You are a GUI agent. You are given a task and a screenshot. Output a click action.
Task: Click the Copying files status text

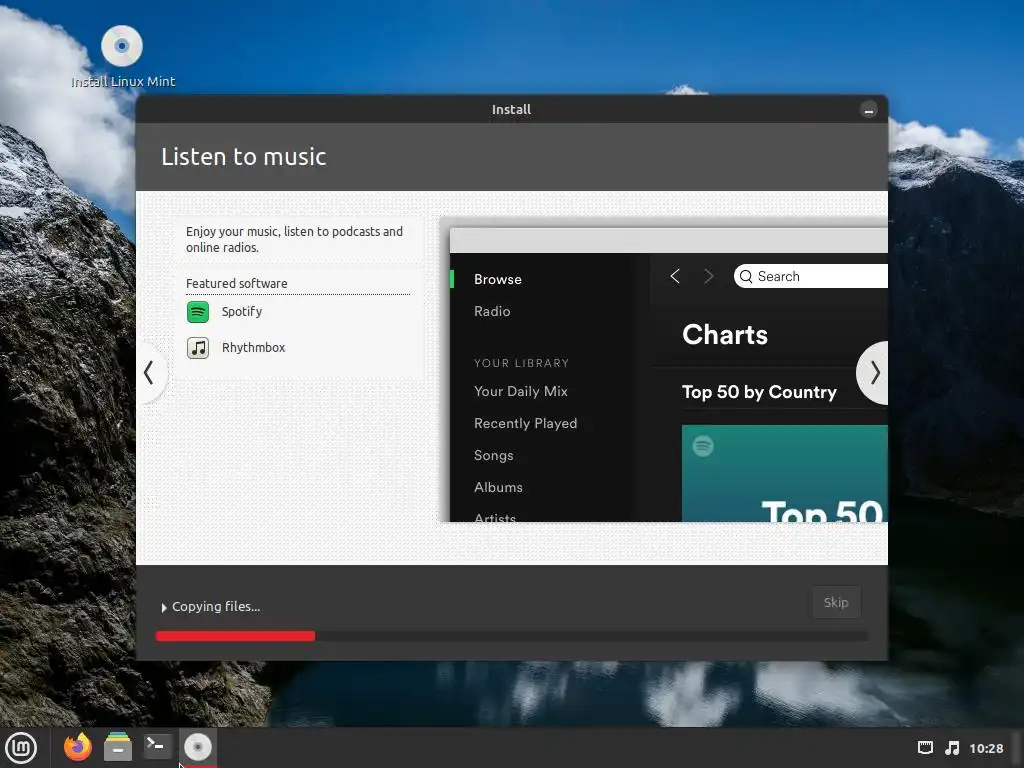click(216, 607)
